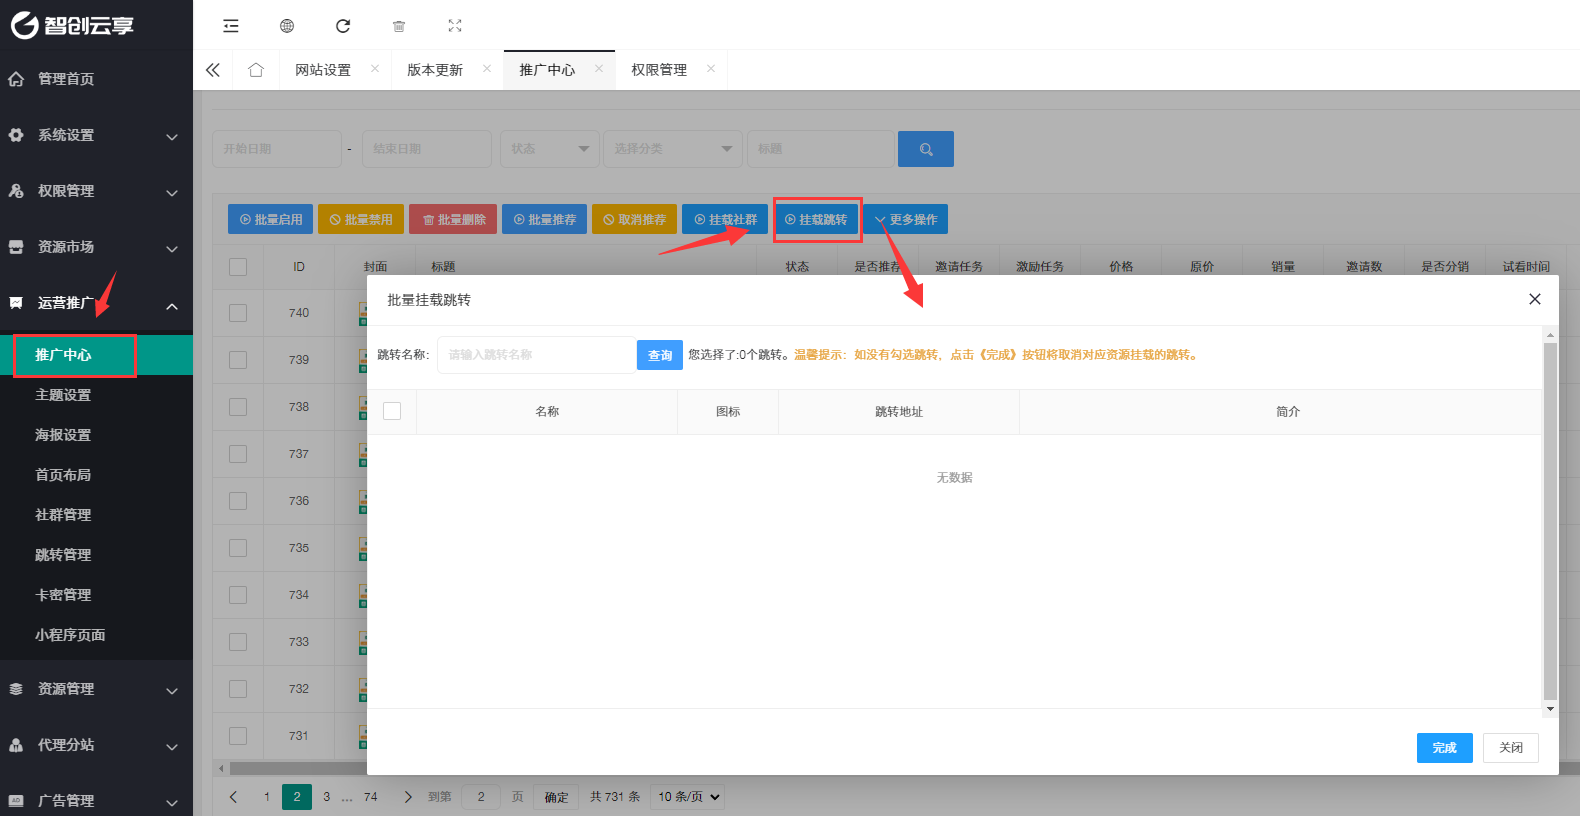Open the globe website icon

click(287, 26)
